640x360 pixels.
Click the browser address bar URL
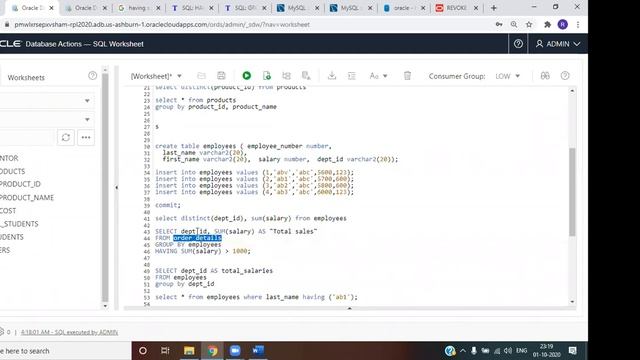(162, 24)
